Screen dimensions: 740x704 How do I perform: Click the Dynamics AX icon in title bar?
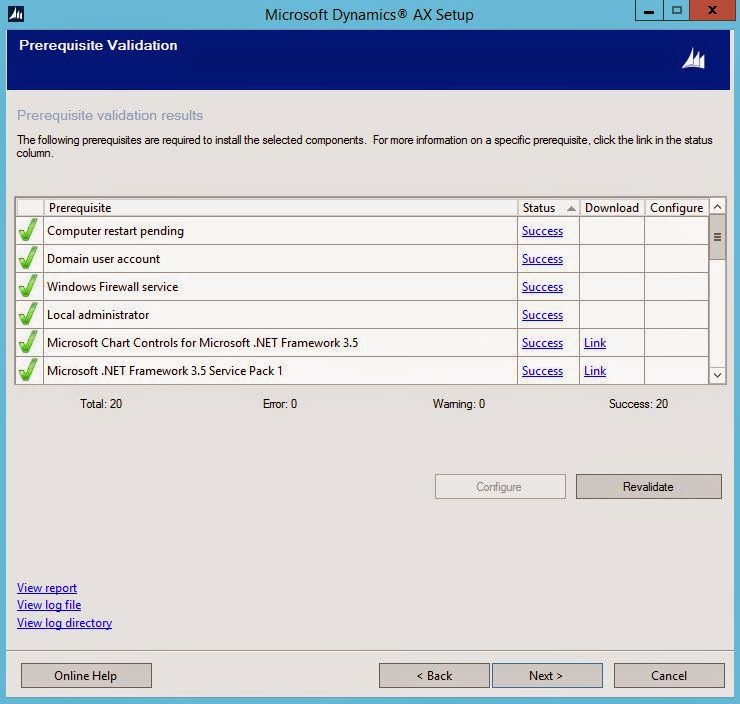(16, 14)
